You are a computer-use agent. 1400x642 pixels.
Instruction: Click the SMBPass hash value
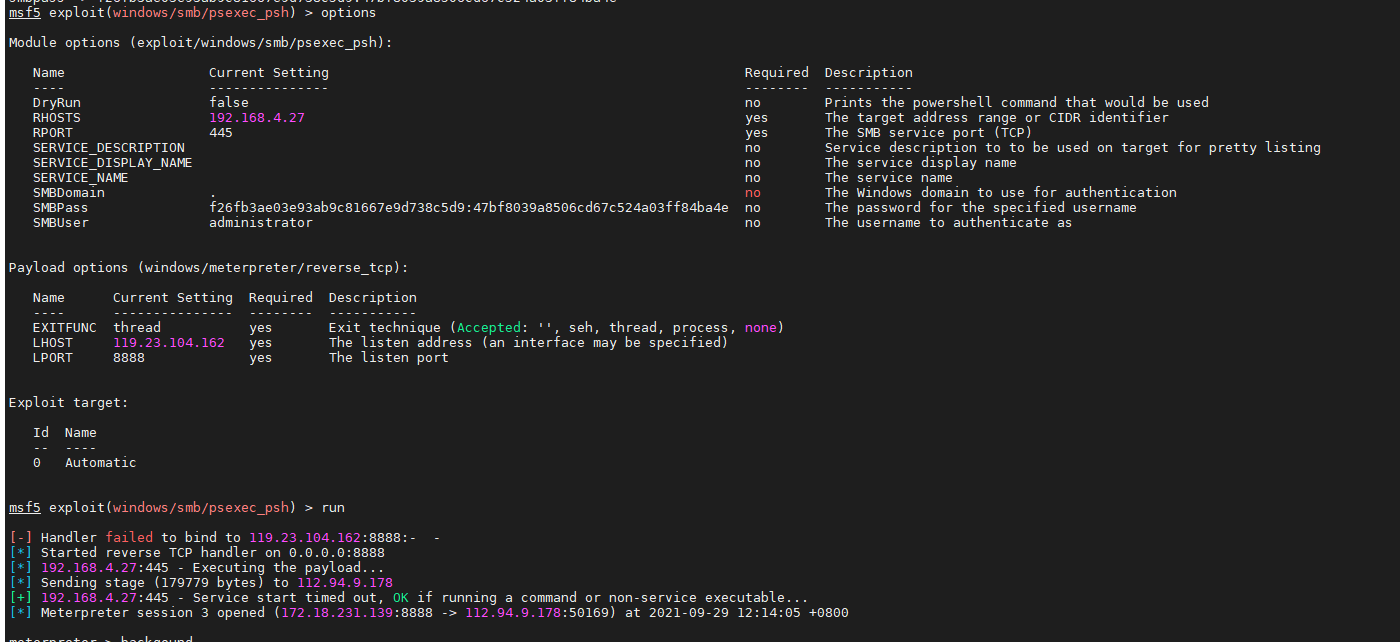(469, 207)
